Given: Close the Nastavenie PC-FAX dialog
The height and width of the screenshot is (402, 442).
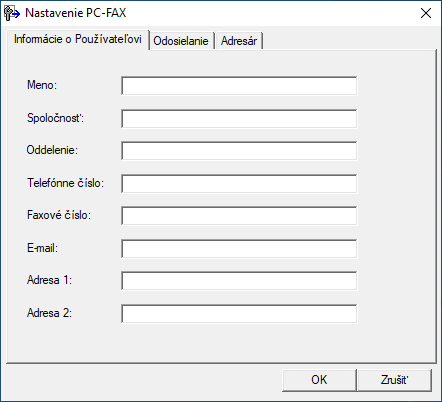Looking at the screenshot, I should pyautogui.click(x=426, y=13).
